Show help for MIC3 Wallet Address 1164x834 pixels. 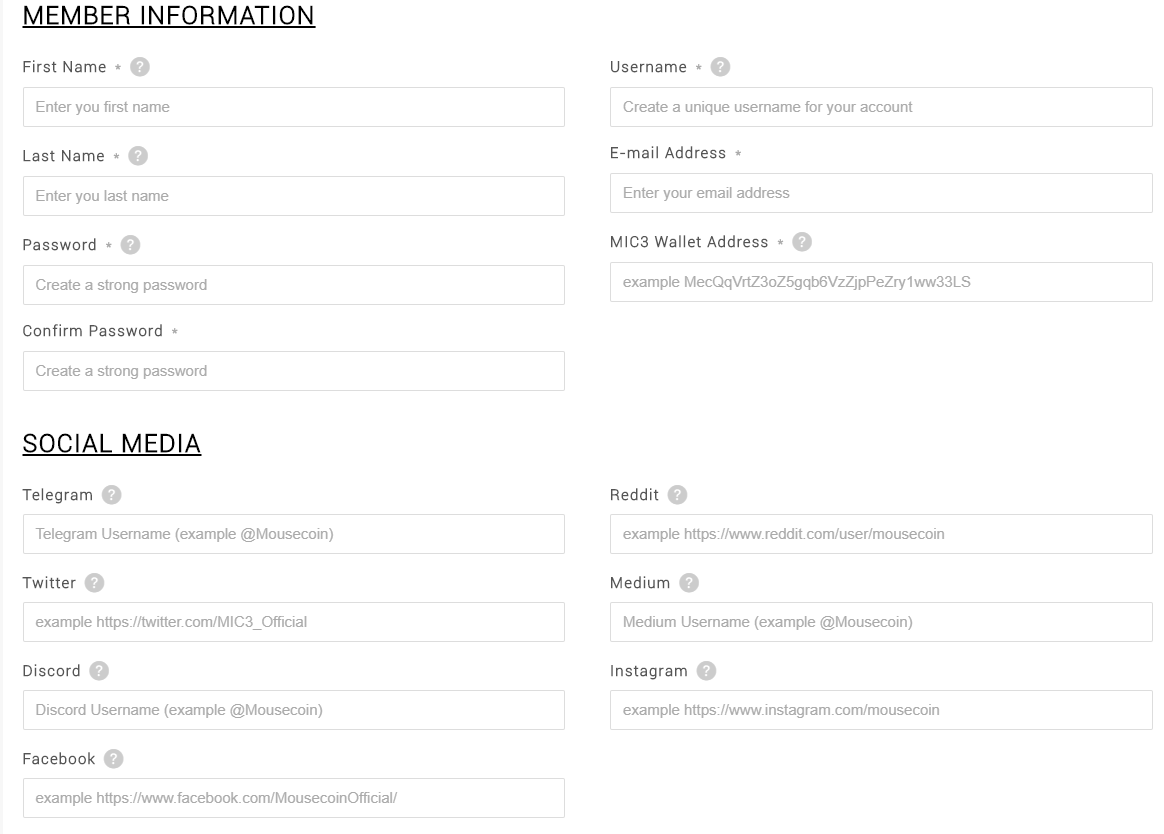[x=802, y=242]
